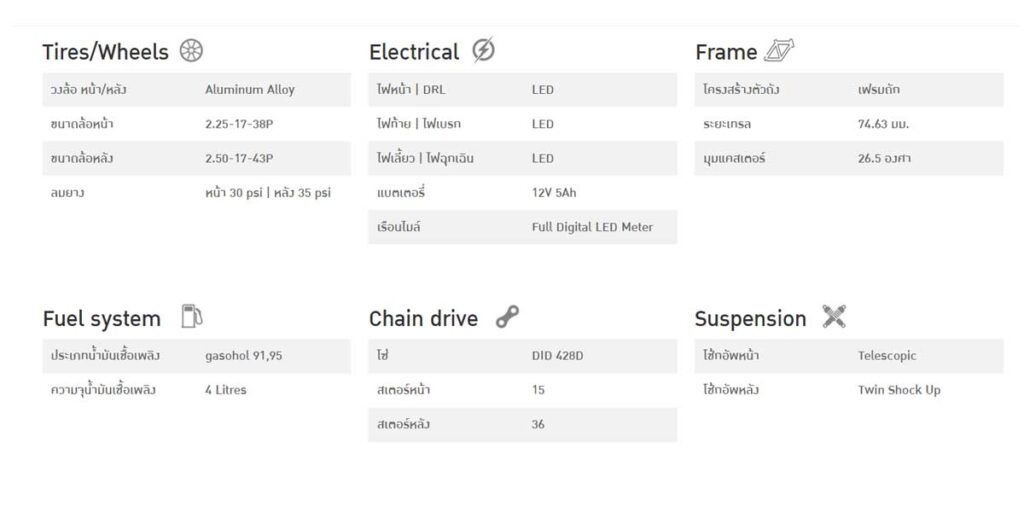Click the 2.25-17-38P front tire size
Image resolution: width=1024 pixels, height=512 pixels.
[x=239, y=124]
